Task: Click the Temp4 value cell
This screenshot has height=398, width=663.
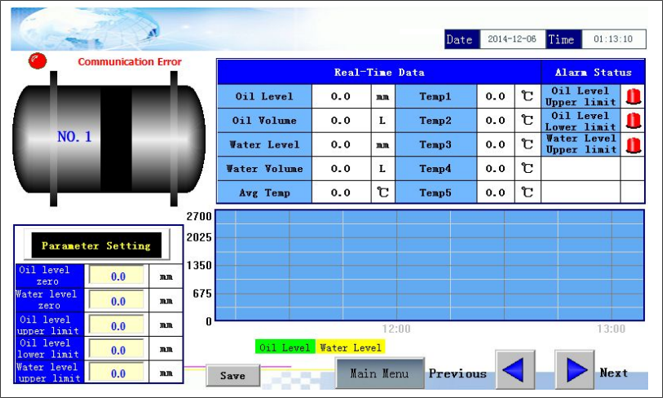Action: (496, 169)
